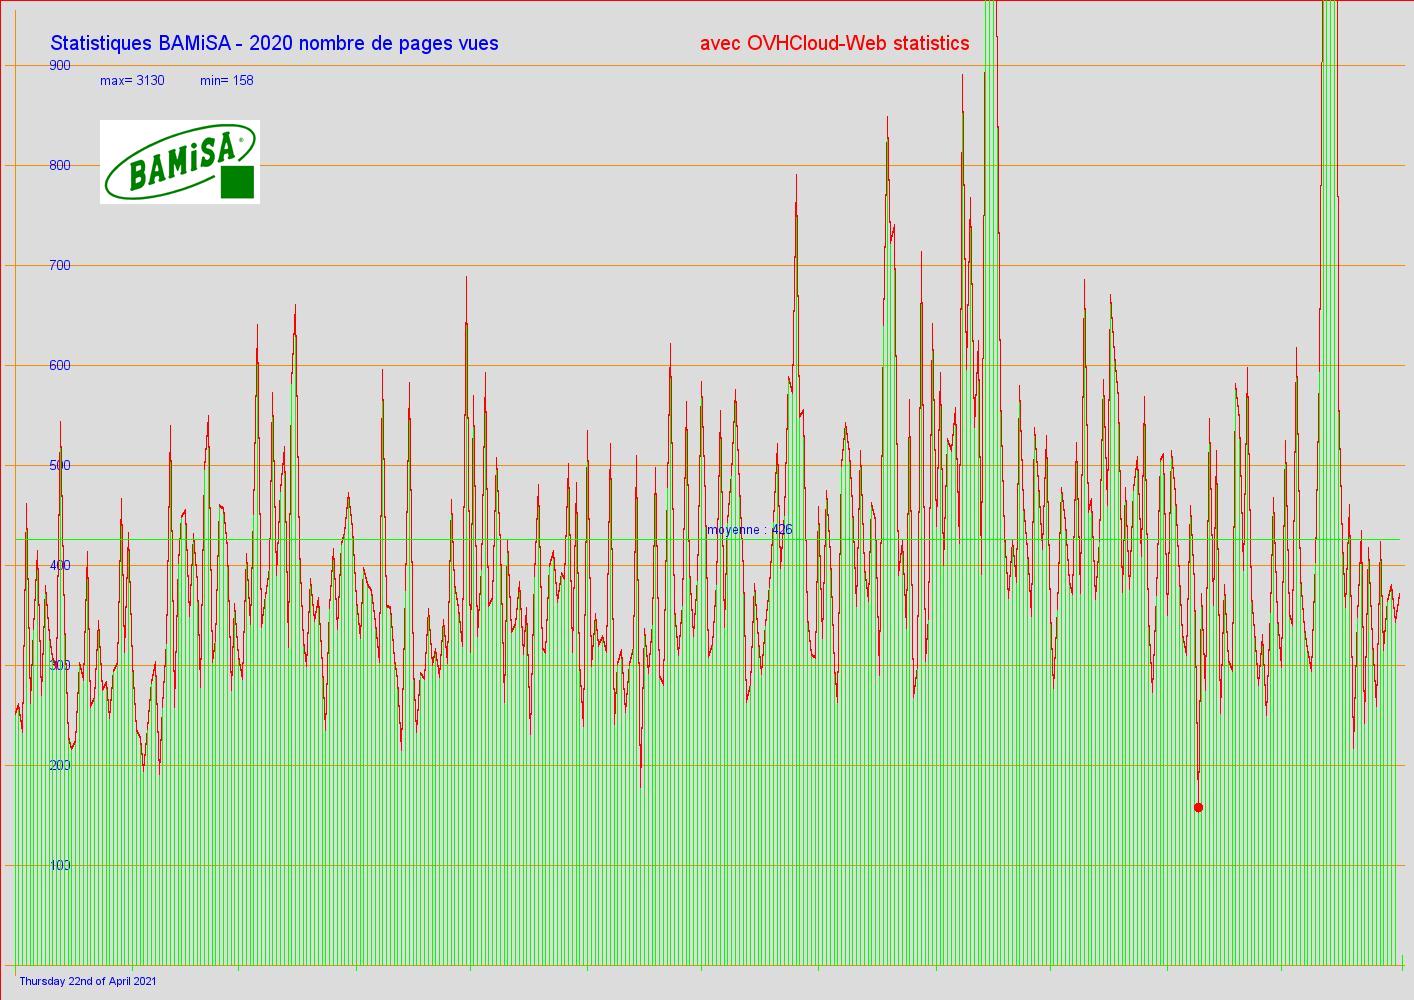
Task: Click the green square in the BAMiSA logo
Action: pos(237,182)
